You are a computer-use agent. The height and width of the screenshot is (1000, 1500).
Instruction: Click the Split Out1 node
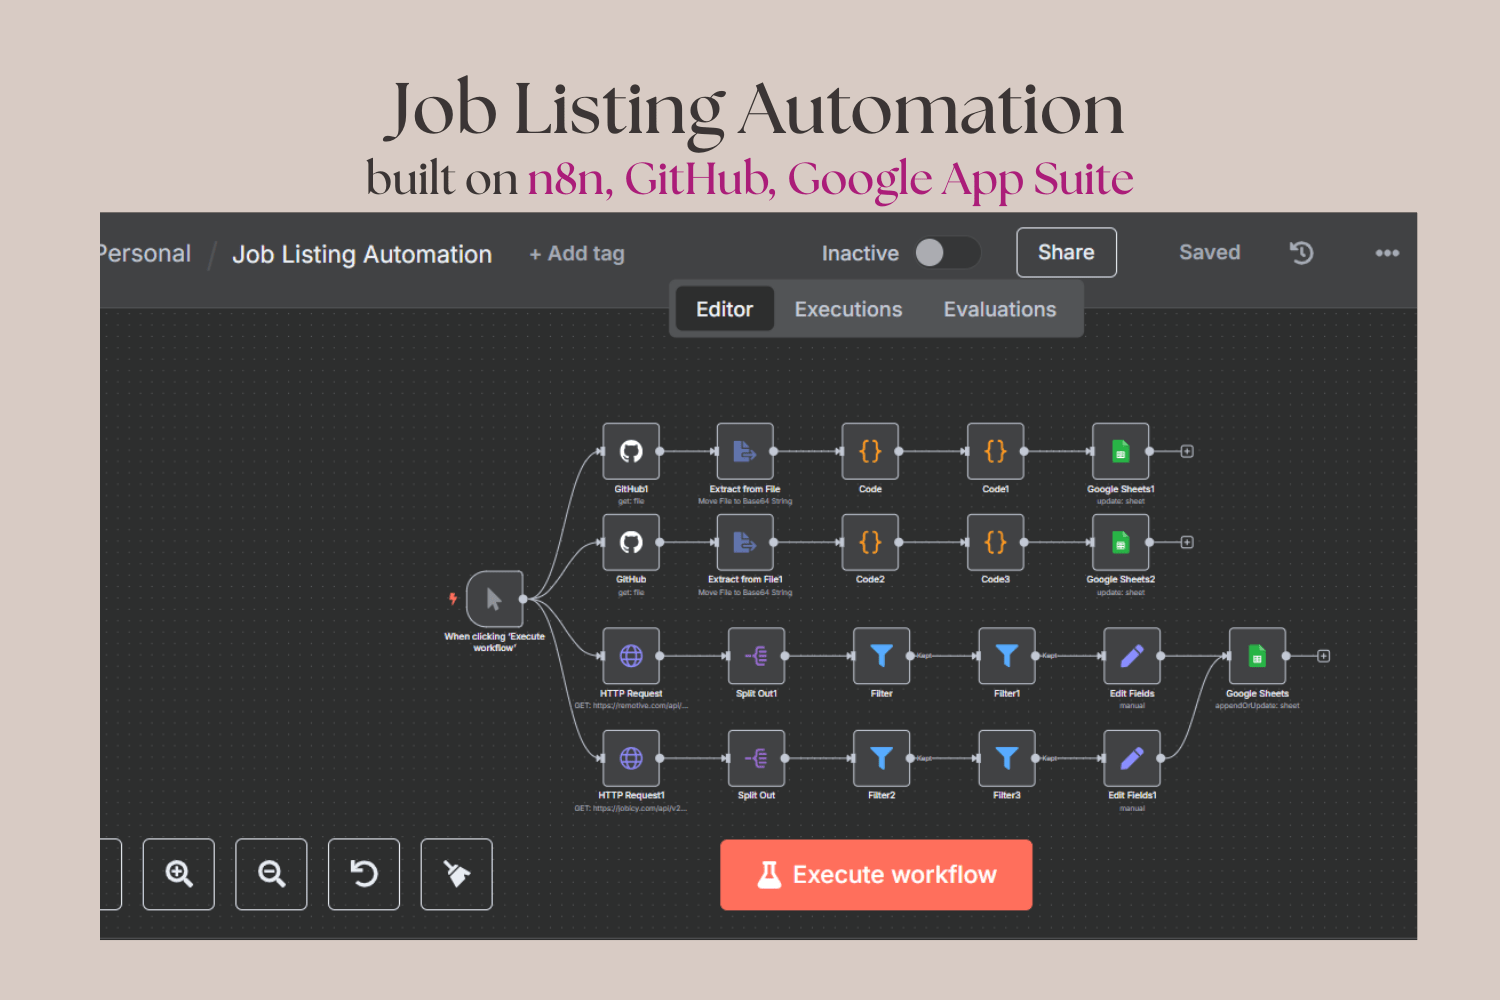[x=756, y=656]
